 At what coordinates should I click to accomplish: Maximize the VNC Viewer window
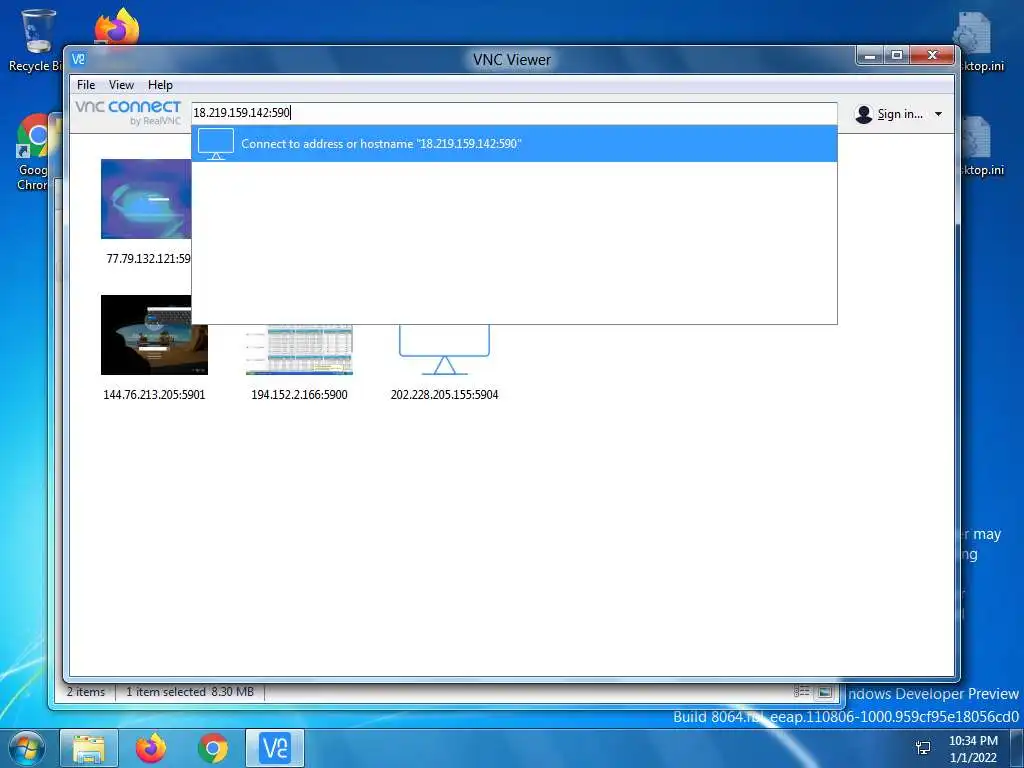click(x=897, y=56)
